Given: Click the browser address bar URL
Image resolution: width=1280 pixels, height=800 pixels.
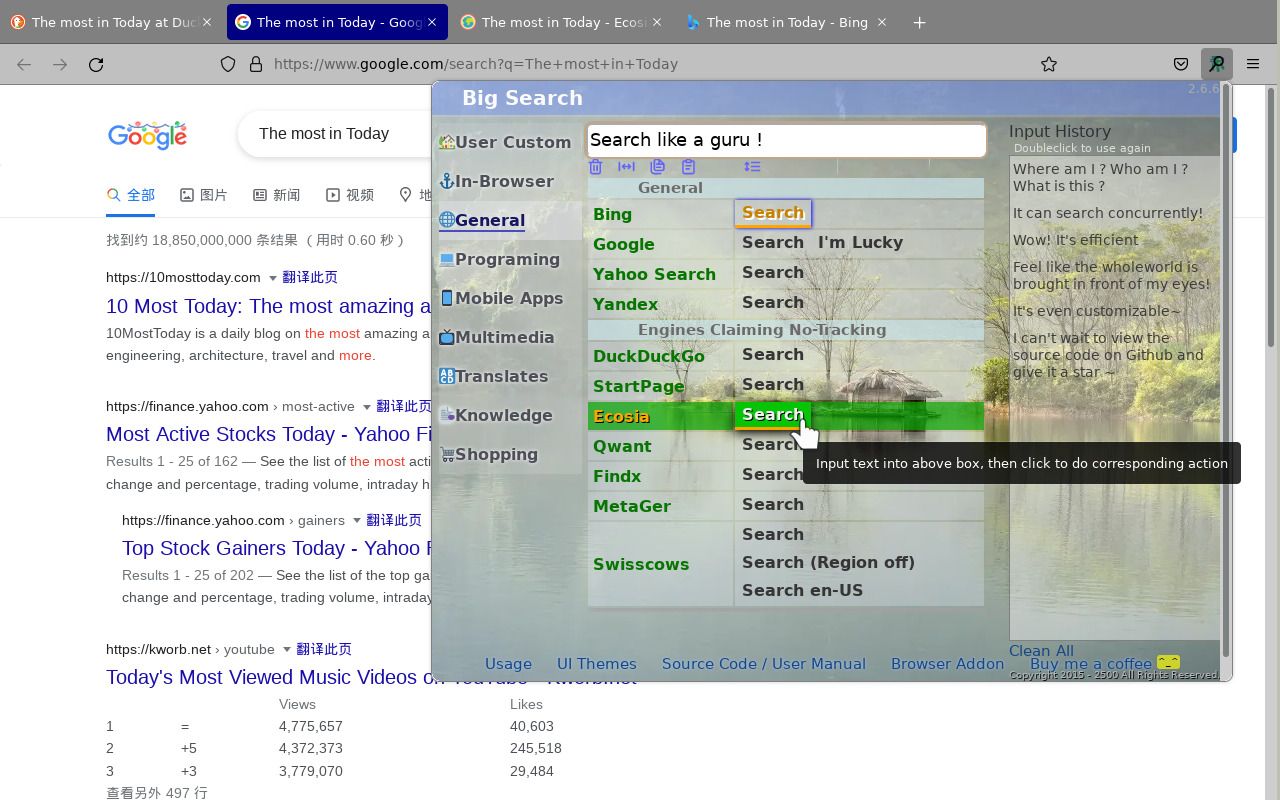Looking at the screenshot, I should point(476,64).
